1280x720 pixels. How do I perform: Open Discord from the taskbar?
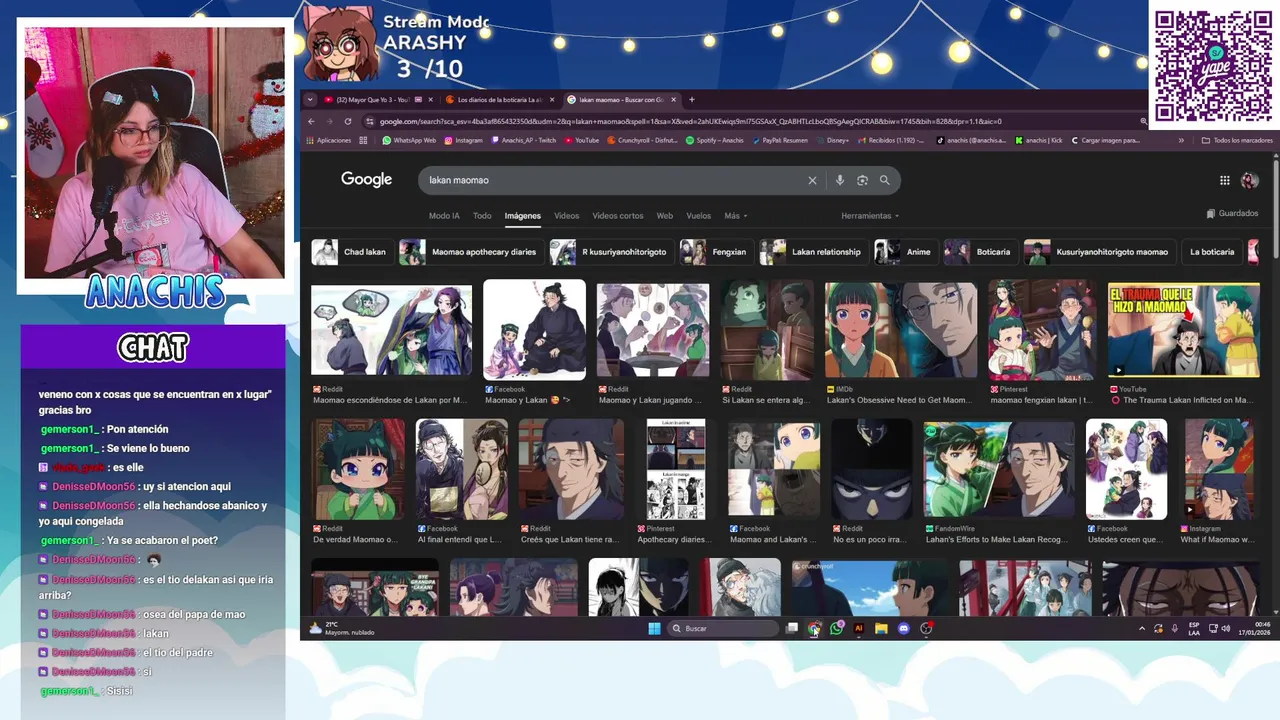(x=904, y=628)
